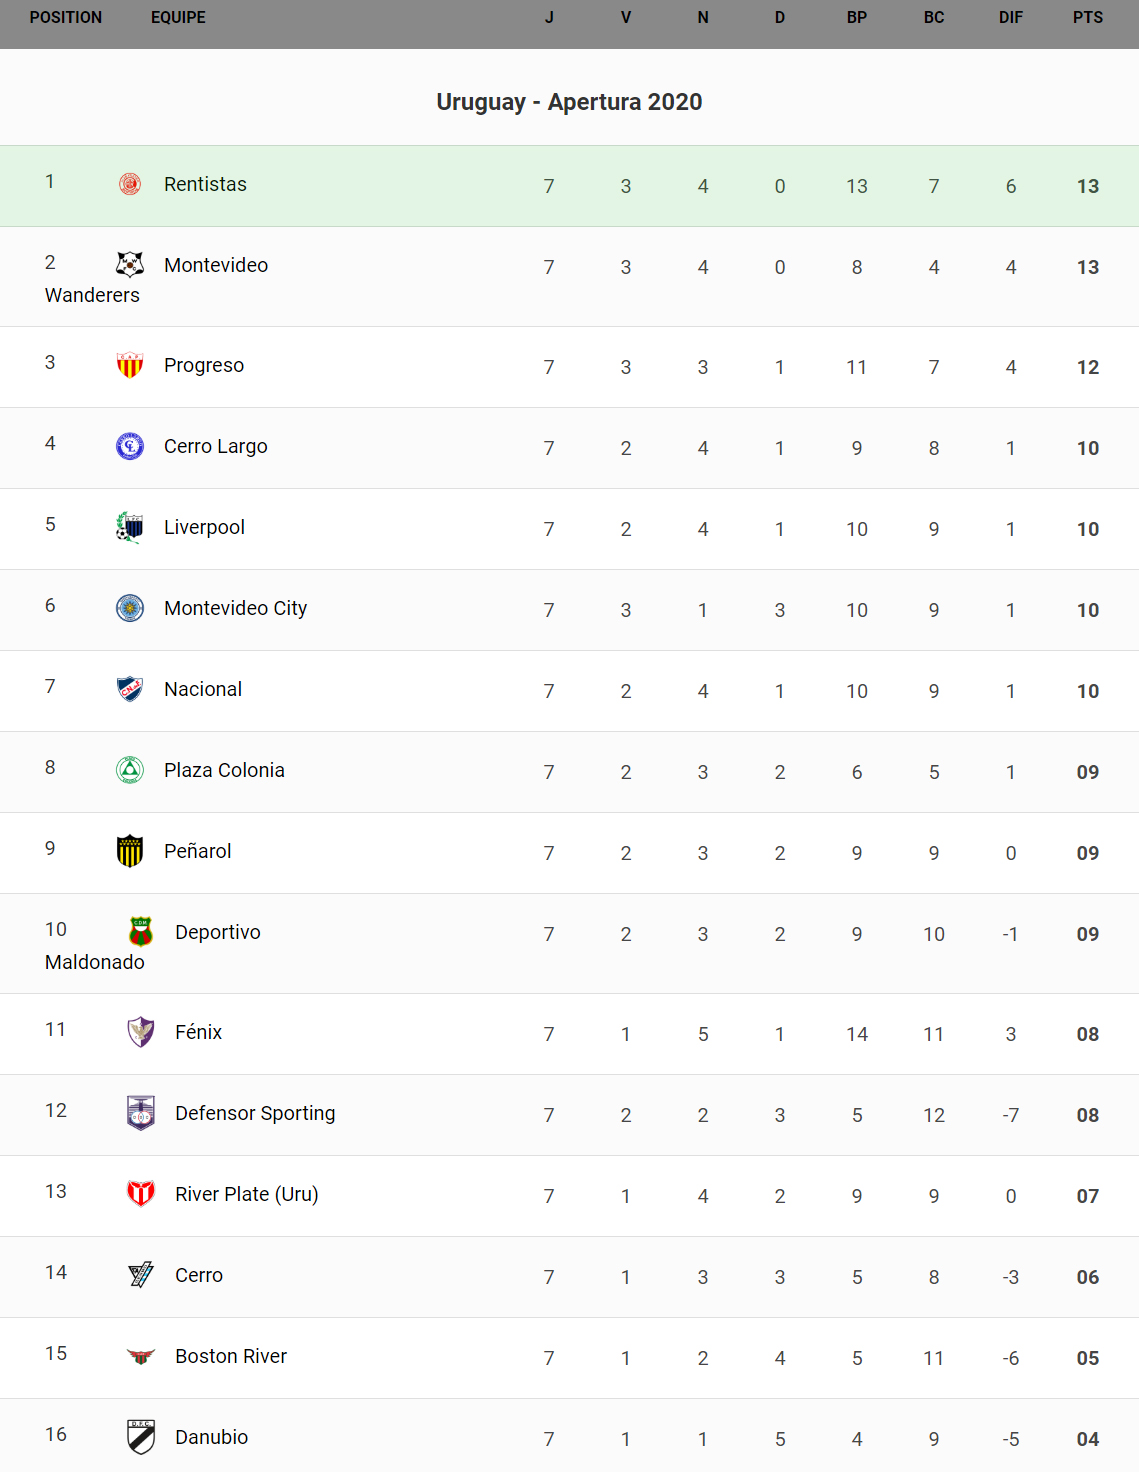The width and height of the screenshot is (1139, 1472).
Task: Click the Plaza Colonia team name
Action: point(224,770)
